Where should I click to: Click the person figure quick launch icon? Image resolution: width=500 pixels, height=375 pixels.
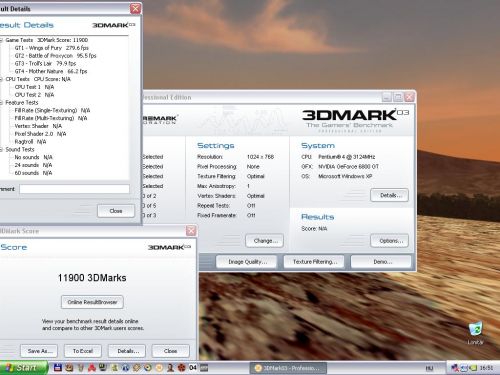click(x=170, y=368)
